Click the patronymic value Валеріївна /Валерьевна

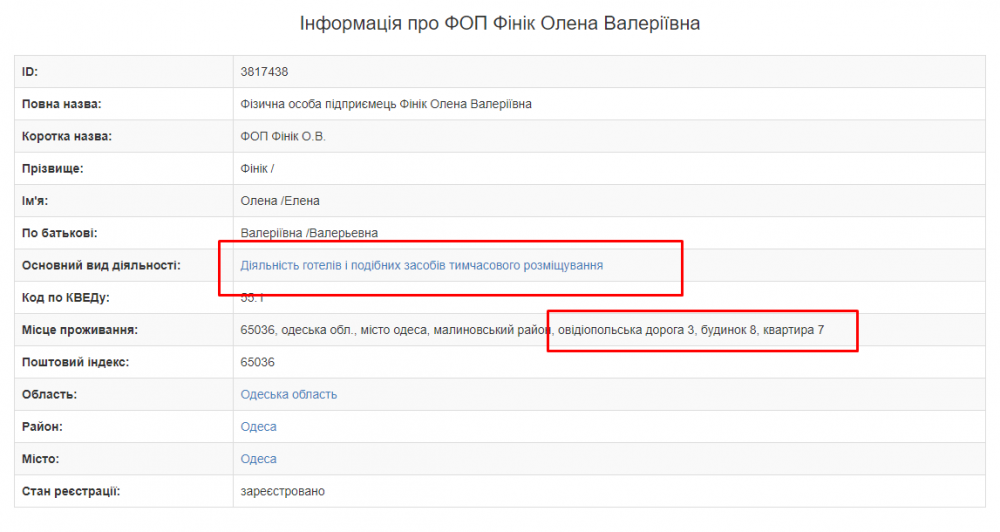click(x=309, y=233)
